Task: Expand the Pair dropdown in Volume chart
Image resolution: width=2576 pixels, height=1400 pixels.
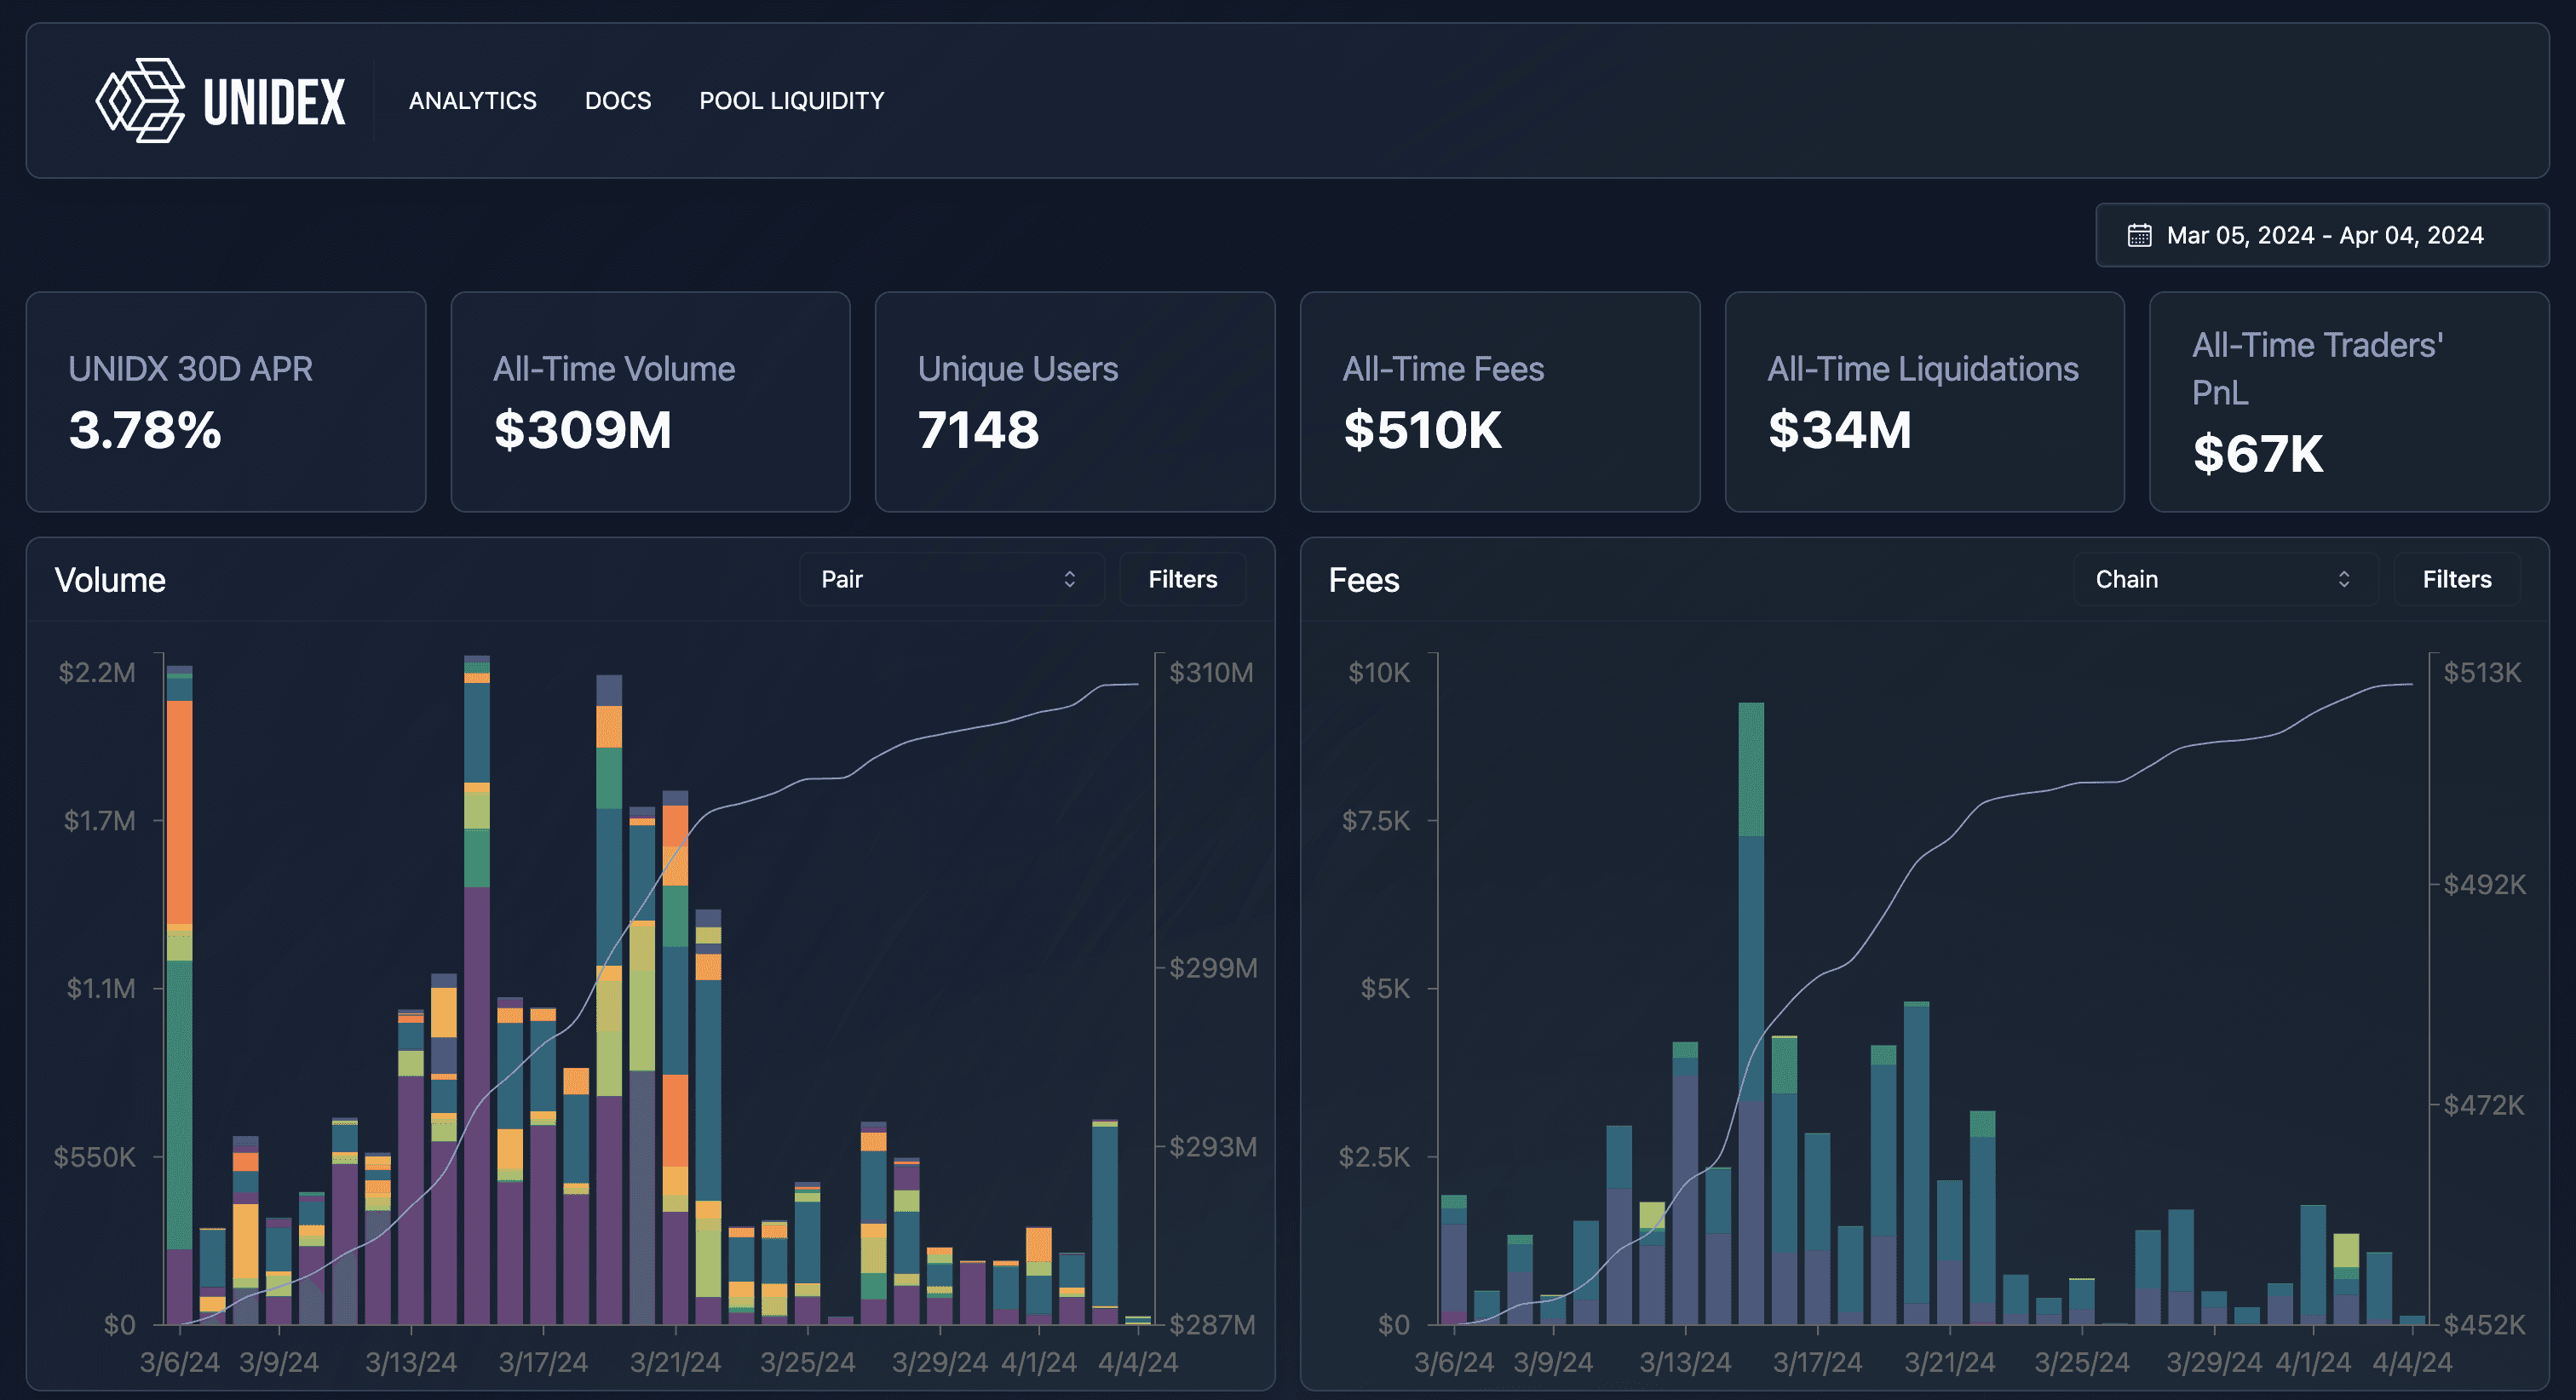Action: pos(951,579)
